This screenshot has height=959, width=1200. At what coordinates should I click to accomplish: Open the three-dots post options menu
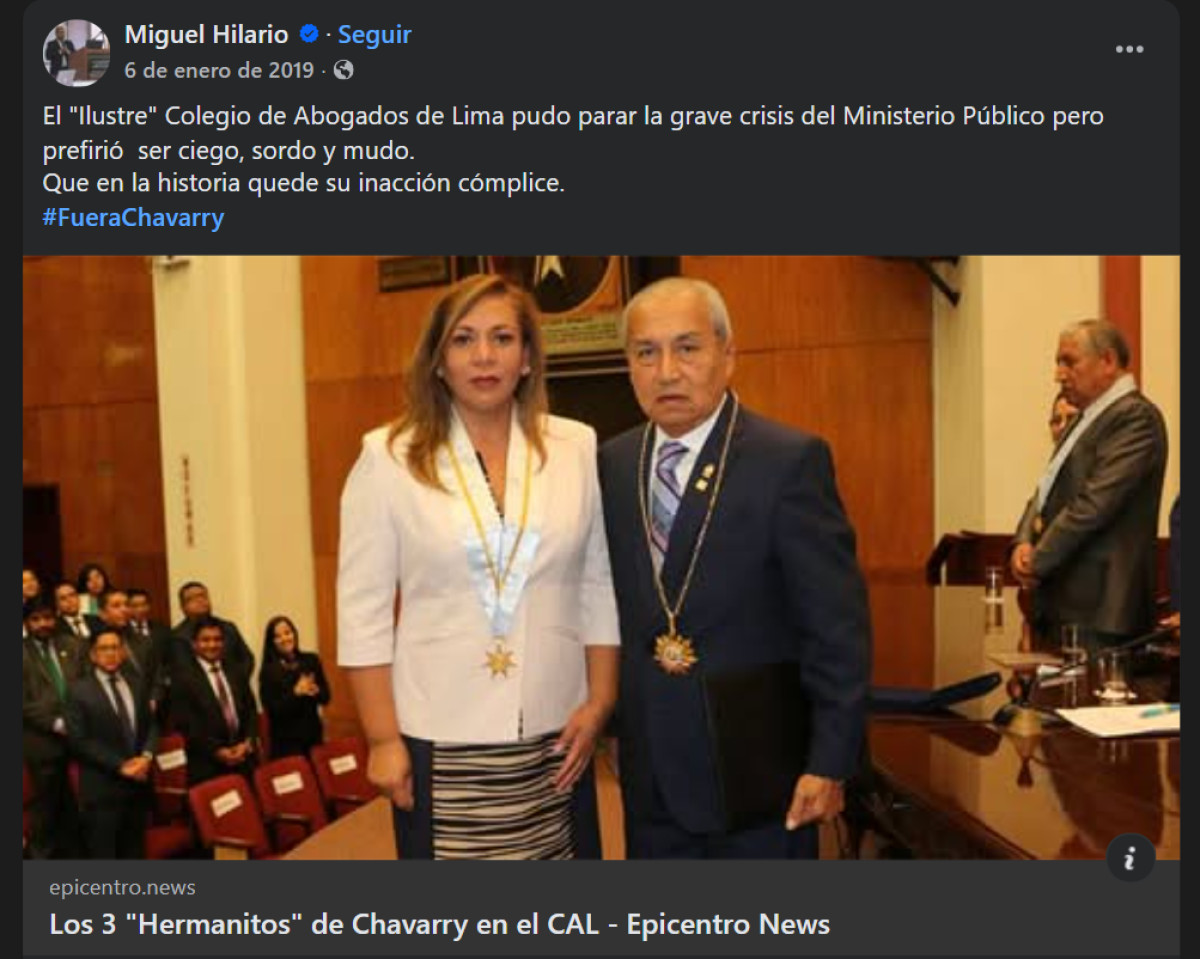pyautogui.click(x=1129, y=49)
